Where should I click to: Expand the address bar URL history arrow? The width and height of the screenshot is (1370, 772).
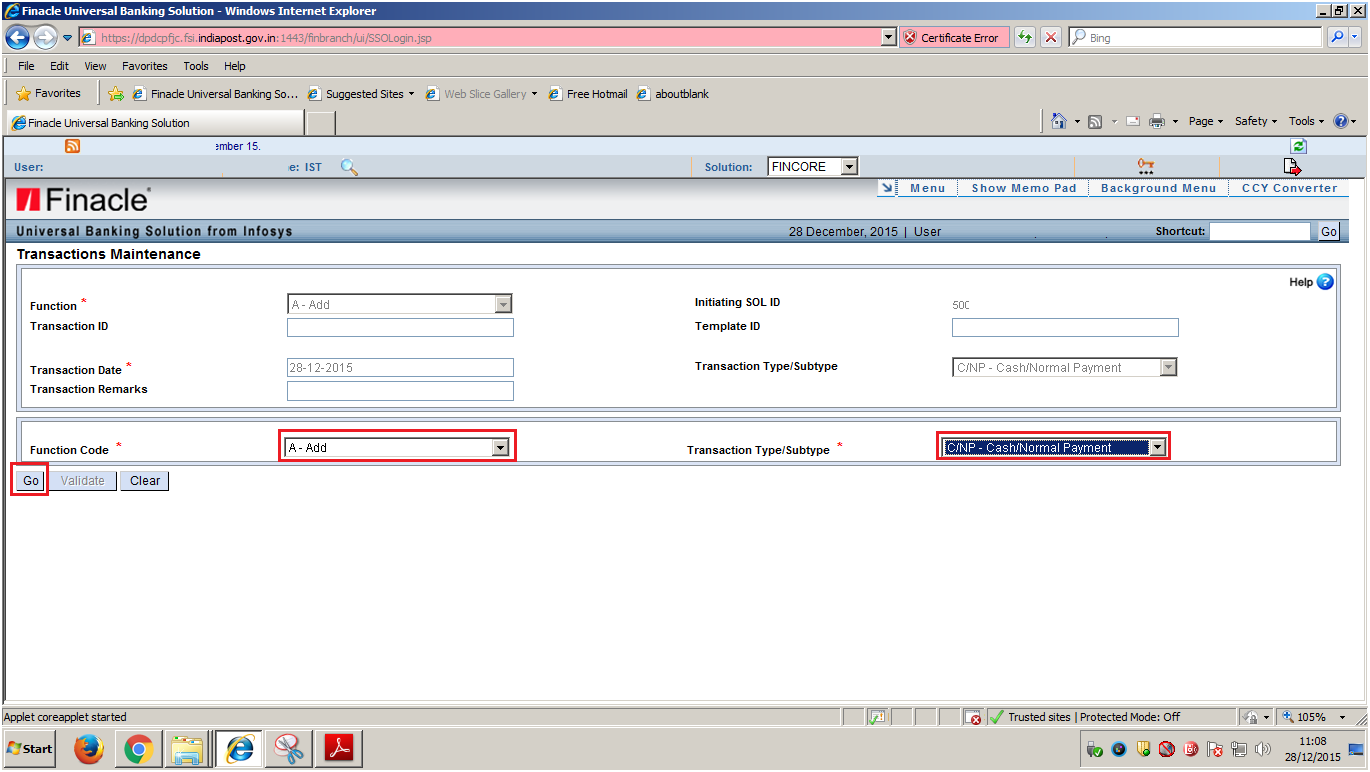[x=889, y=38]
